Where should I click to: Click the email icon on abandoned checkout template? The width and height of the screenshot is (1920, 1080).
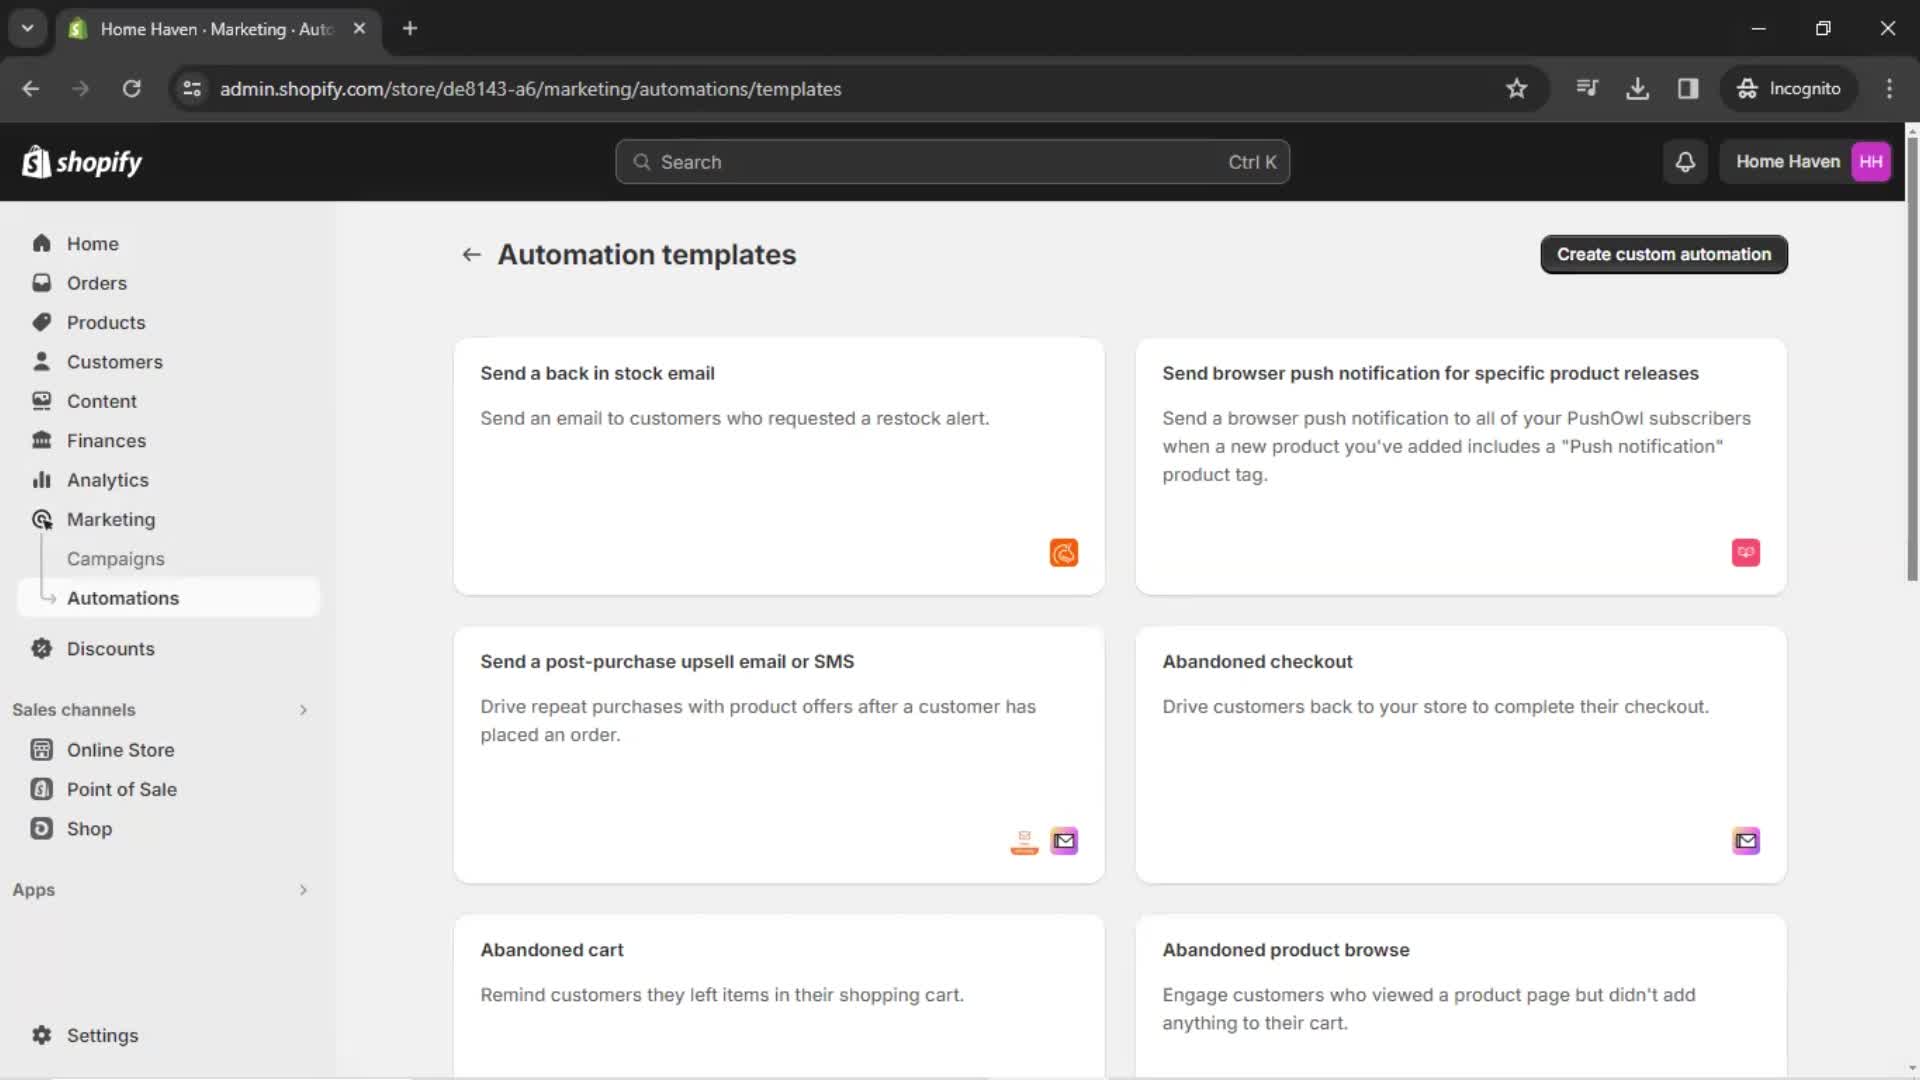point(1745,840)
